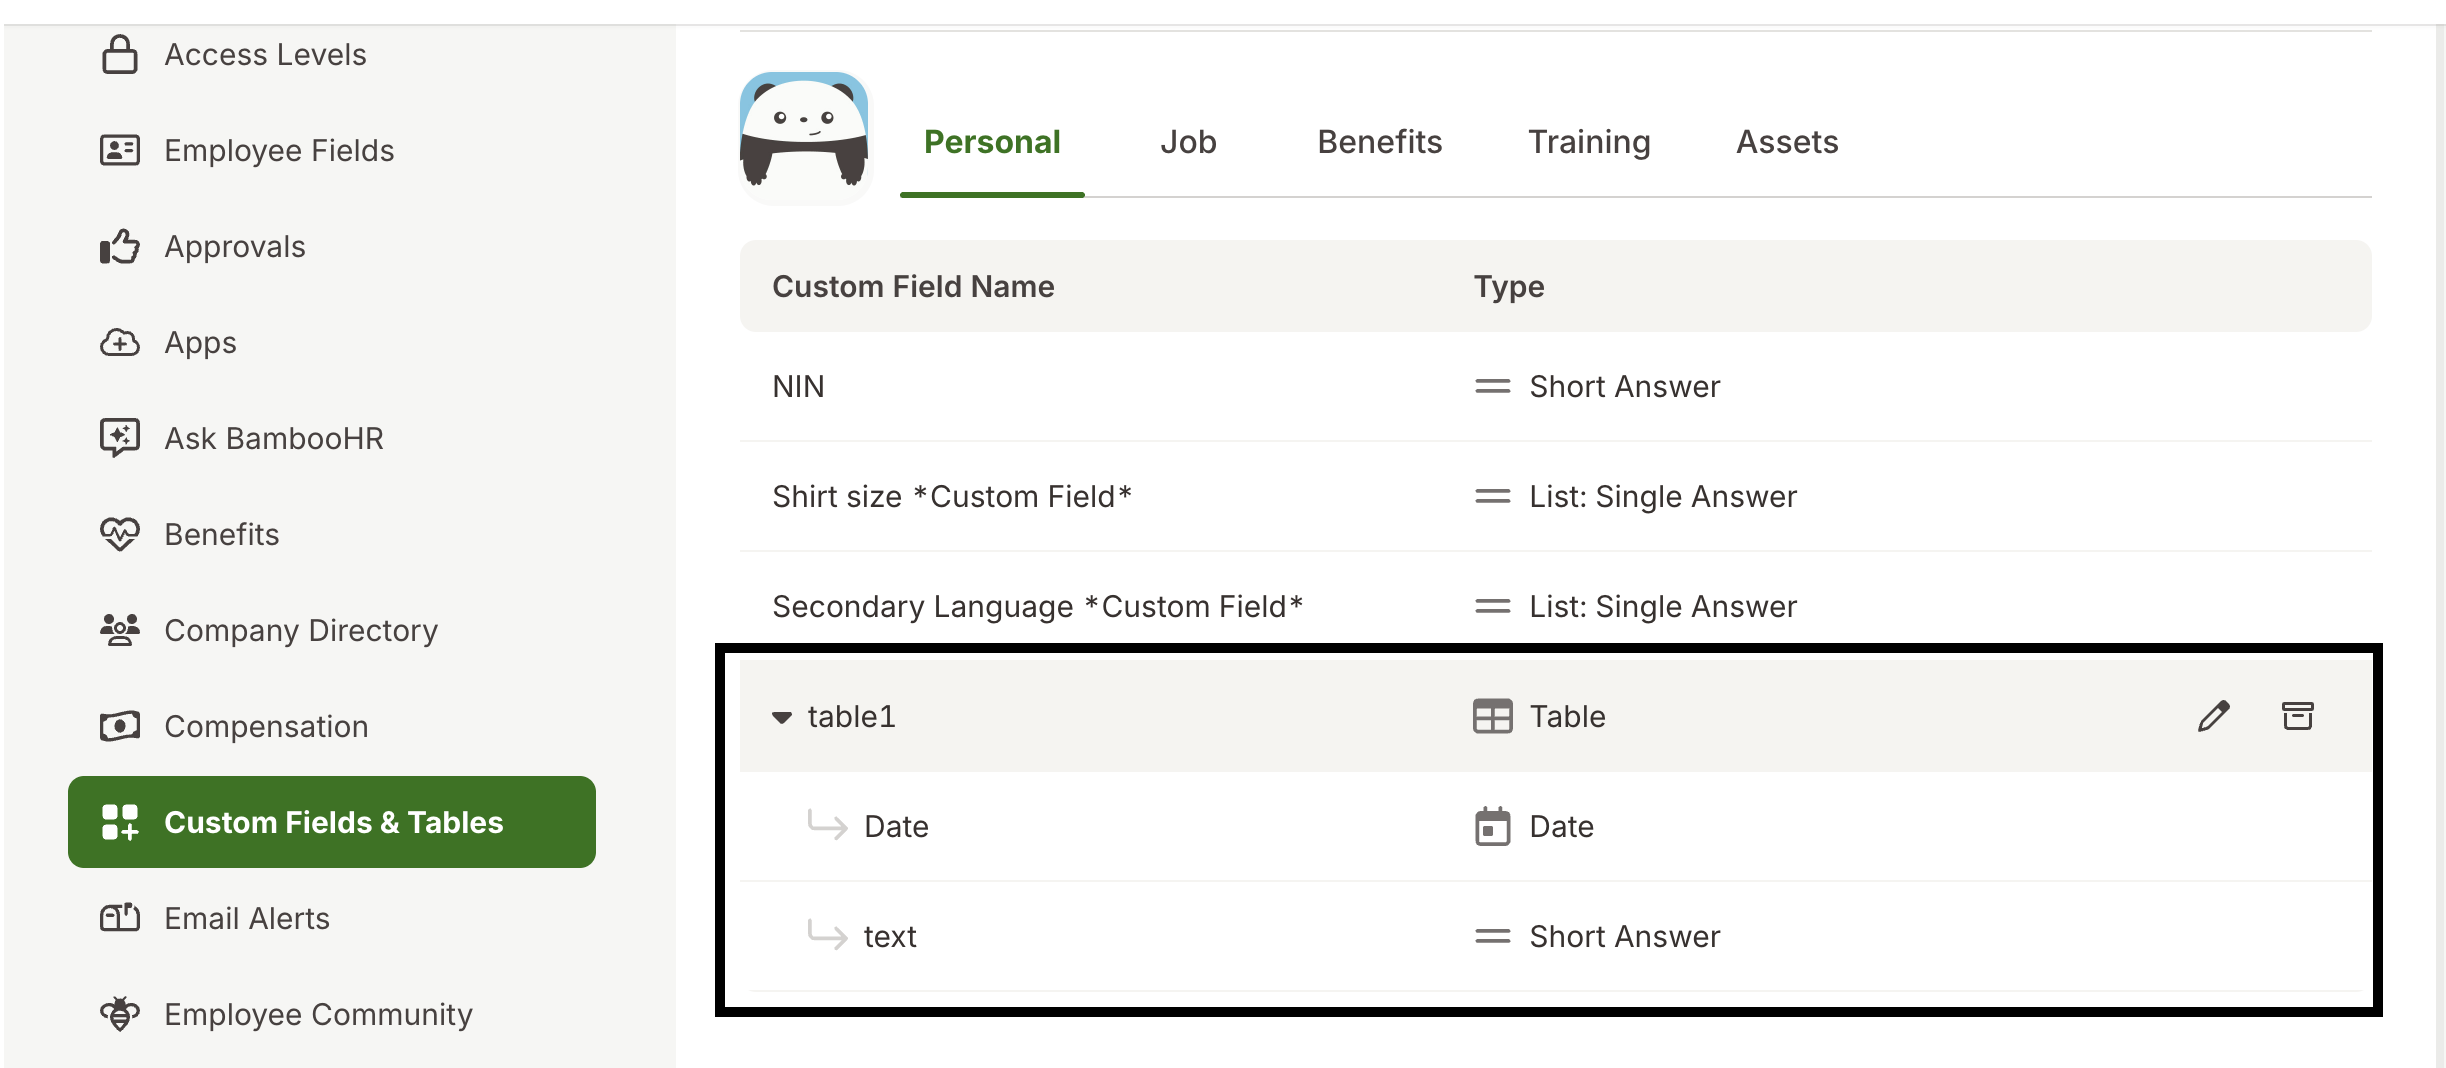Select the Employee Fields badge icon
Screen dimensions: 2446x1068
[x=120, y=151]
